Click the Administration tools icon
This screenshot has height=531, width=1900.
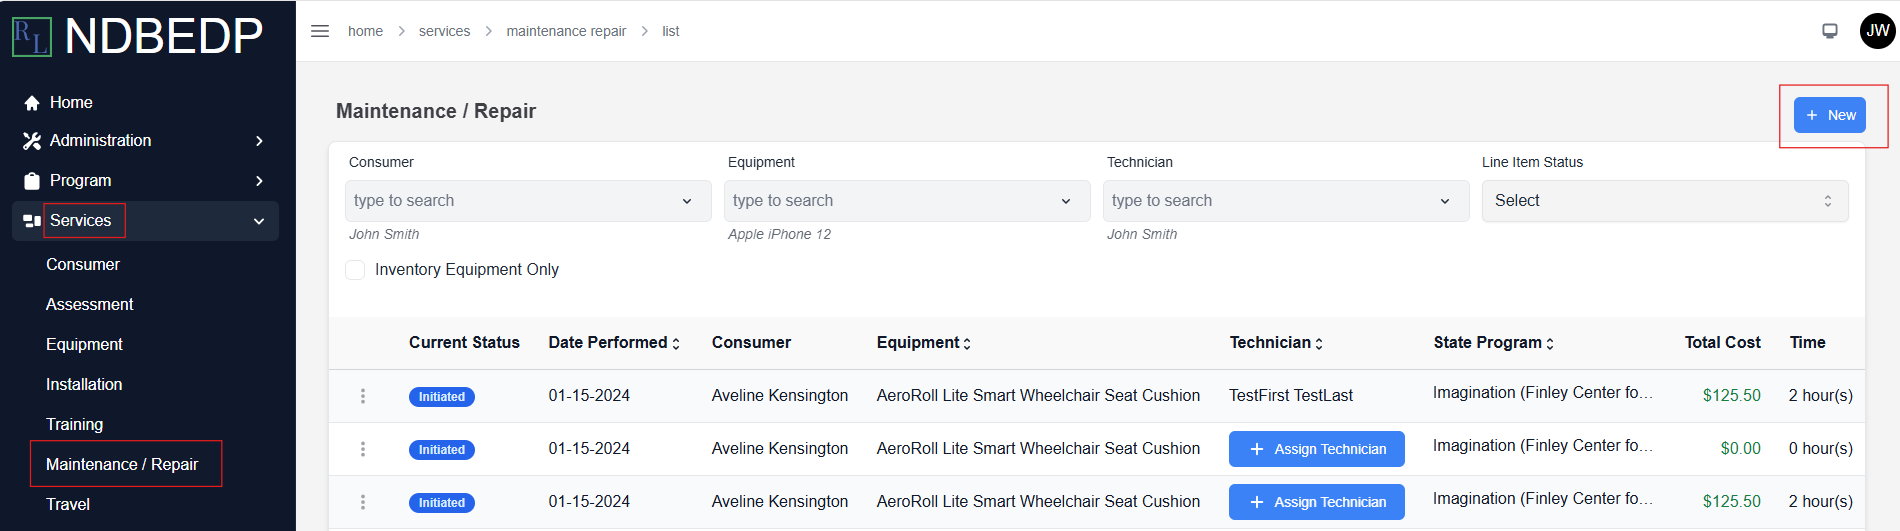coord(32,141)
